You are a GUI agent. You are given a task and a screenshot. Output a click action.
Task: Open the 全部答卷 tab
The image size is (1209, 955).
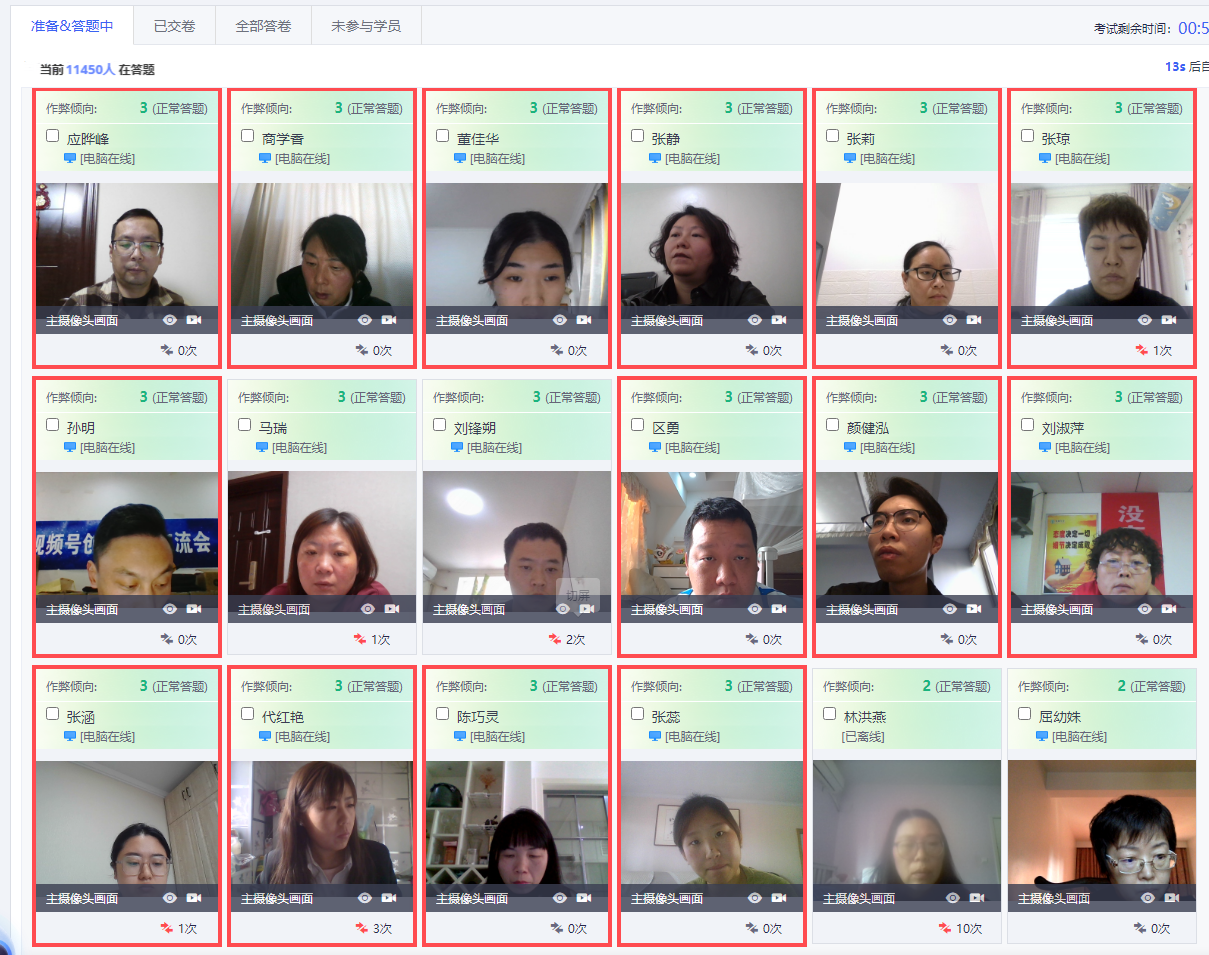click(x=263, y=26)
